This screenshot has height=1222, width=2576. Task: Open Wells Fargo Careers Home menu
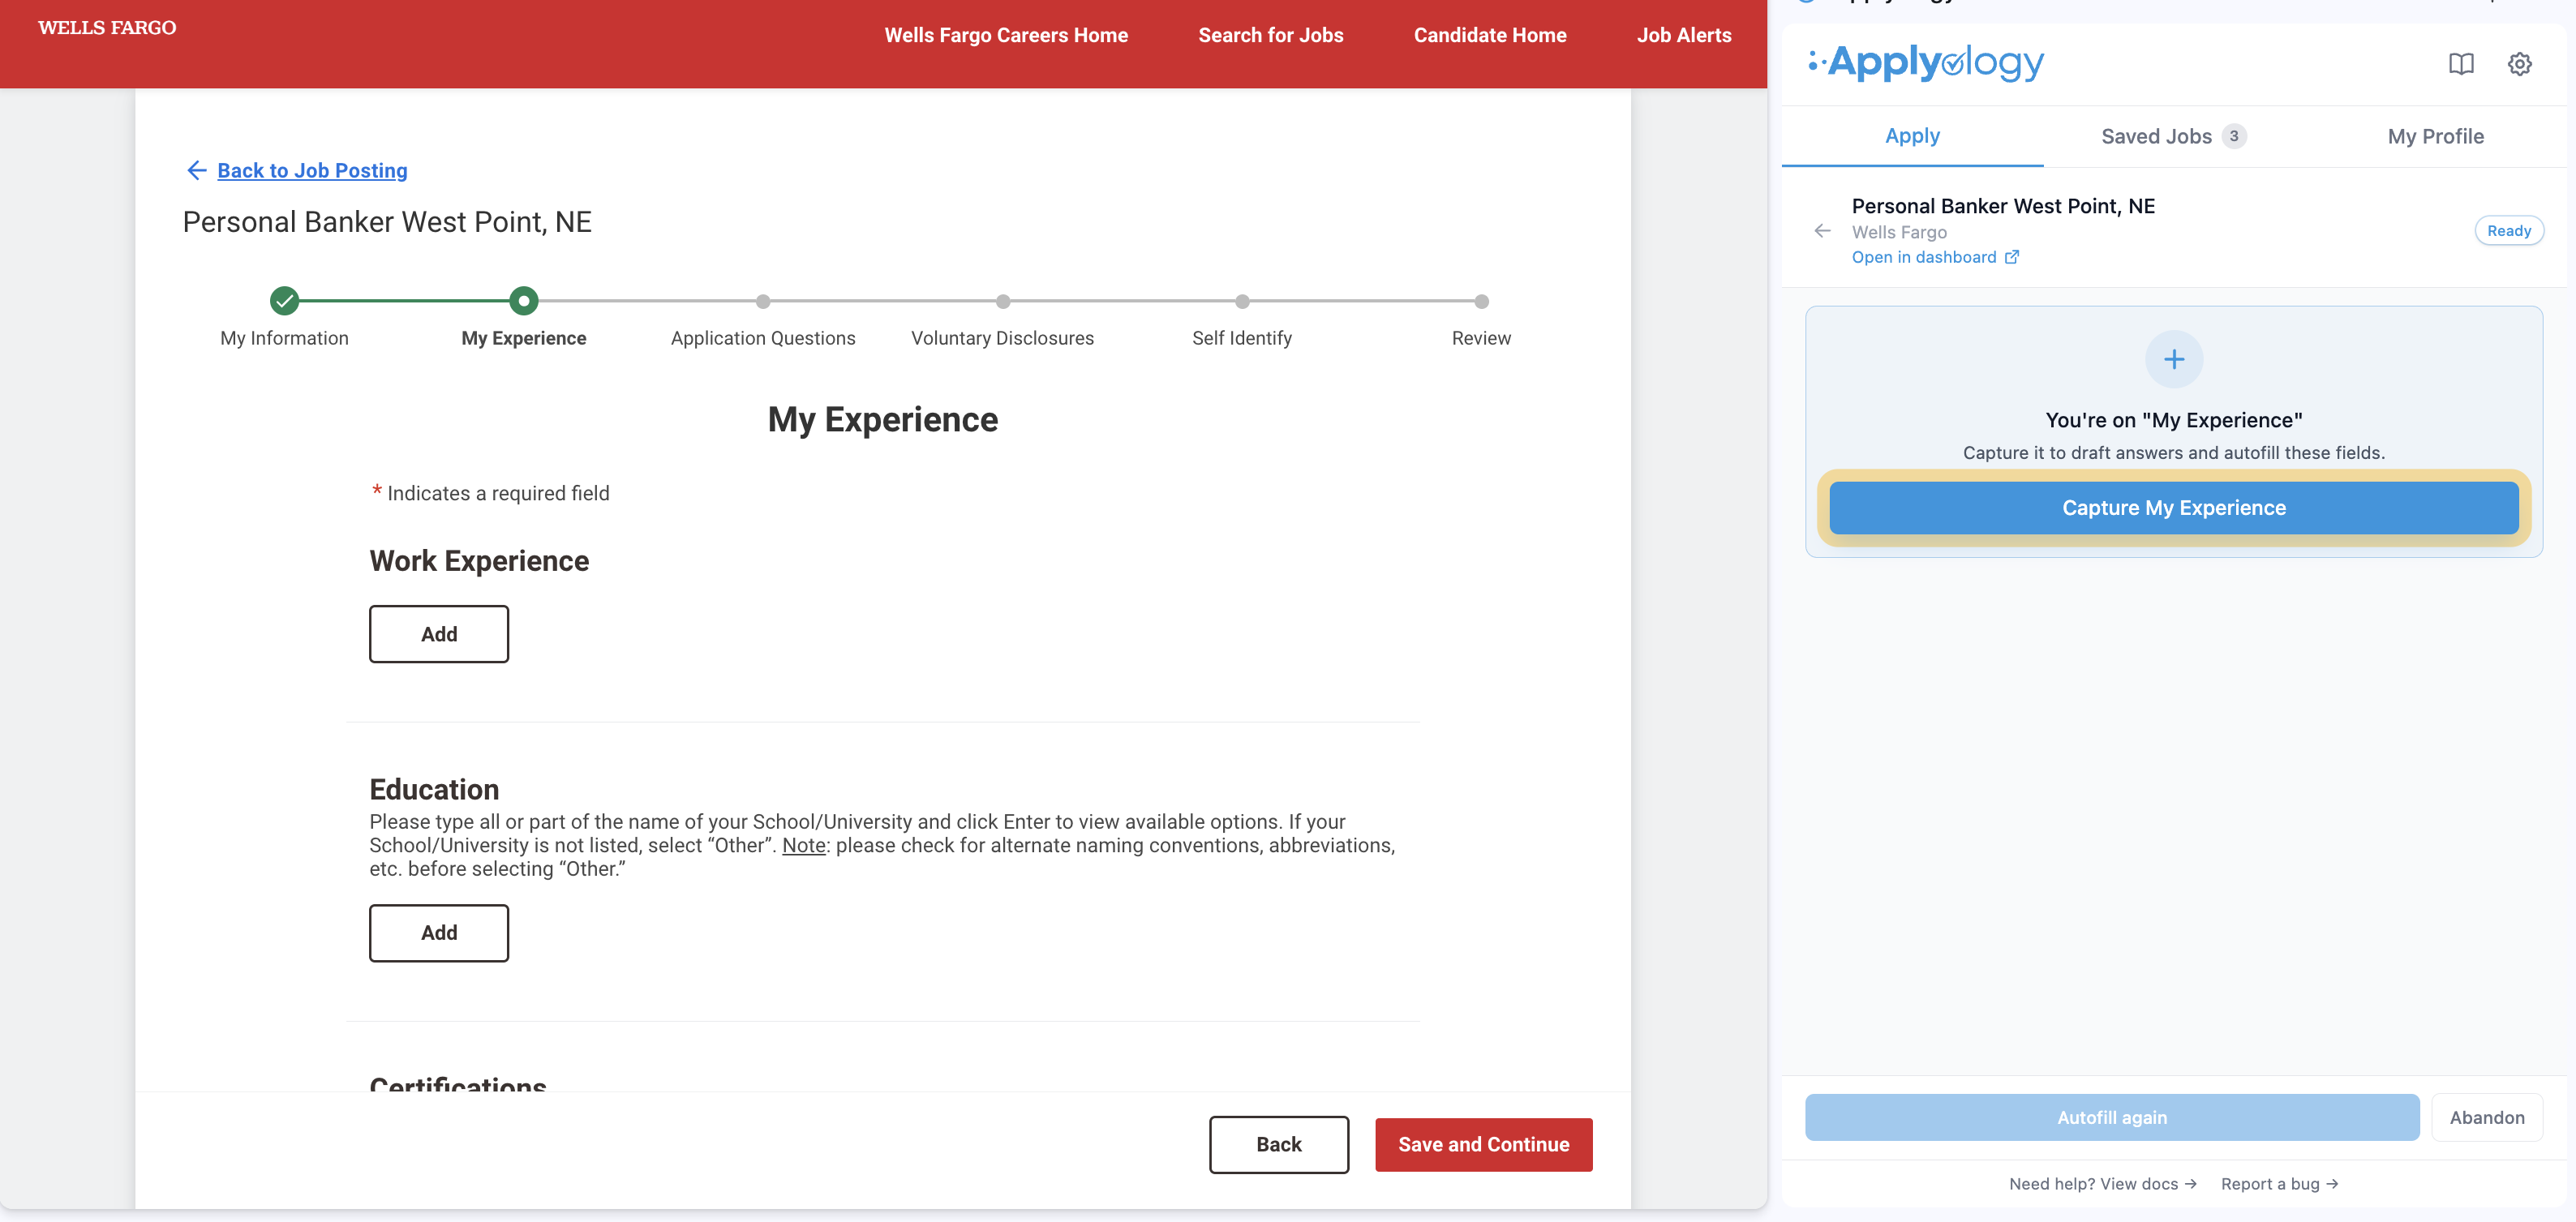1005,35
